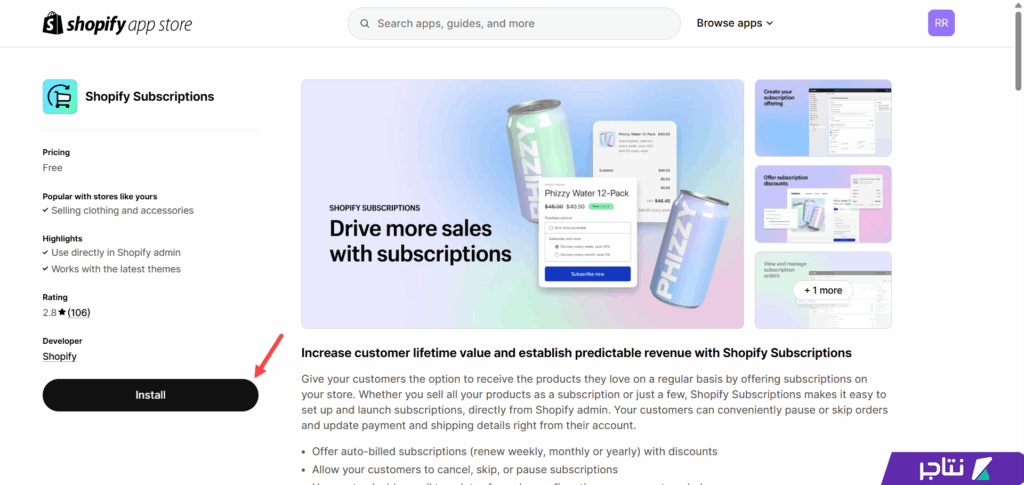The width and height of the screenshot is (1024, 485).
Task: Open the Shopify developer link
Action: (59, 356)
